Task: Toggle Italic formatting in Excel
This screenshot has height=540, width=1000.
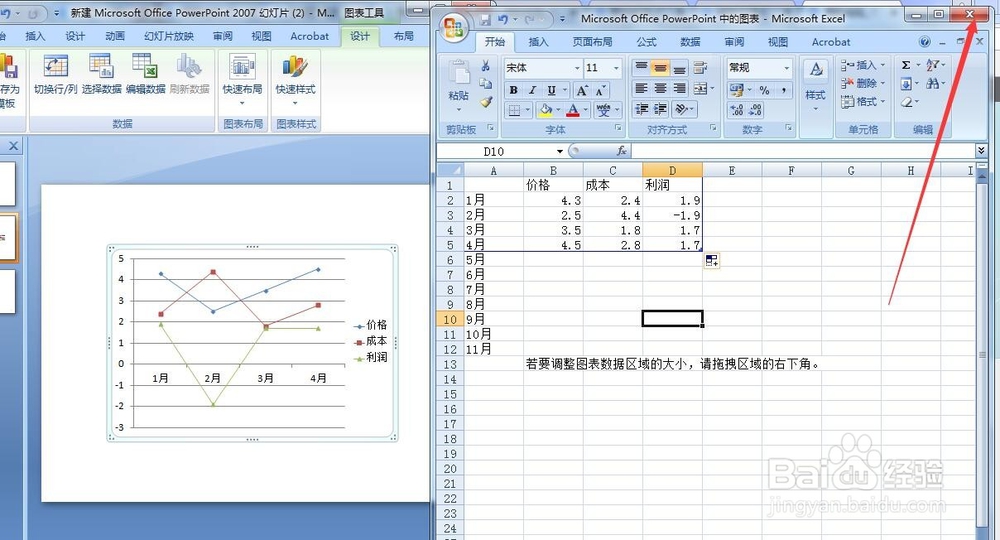Action: click(532, 90)
